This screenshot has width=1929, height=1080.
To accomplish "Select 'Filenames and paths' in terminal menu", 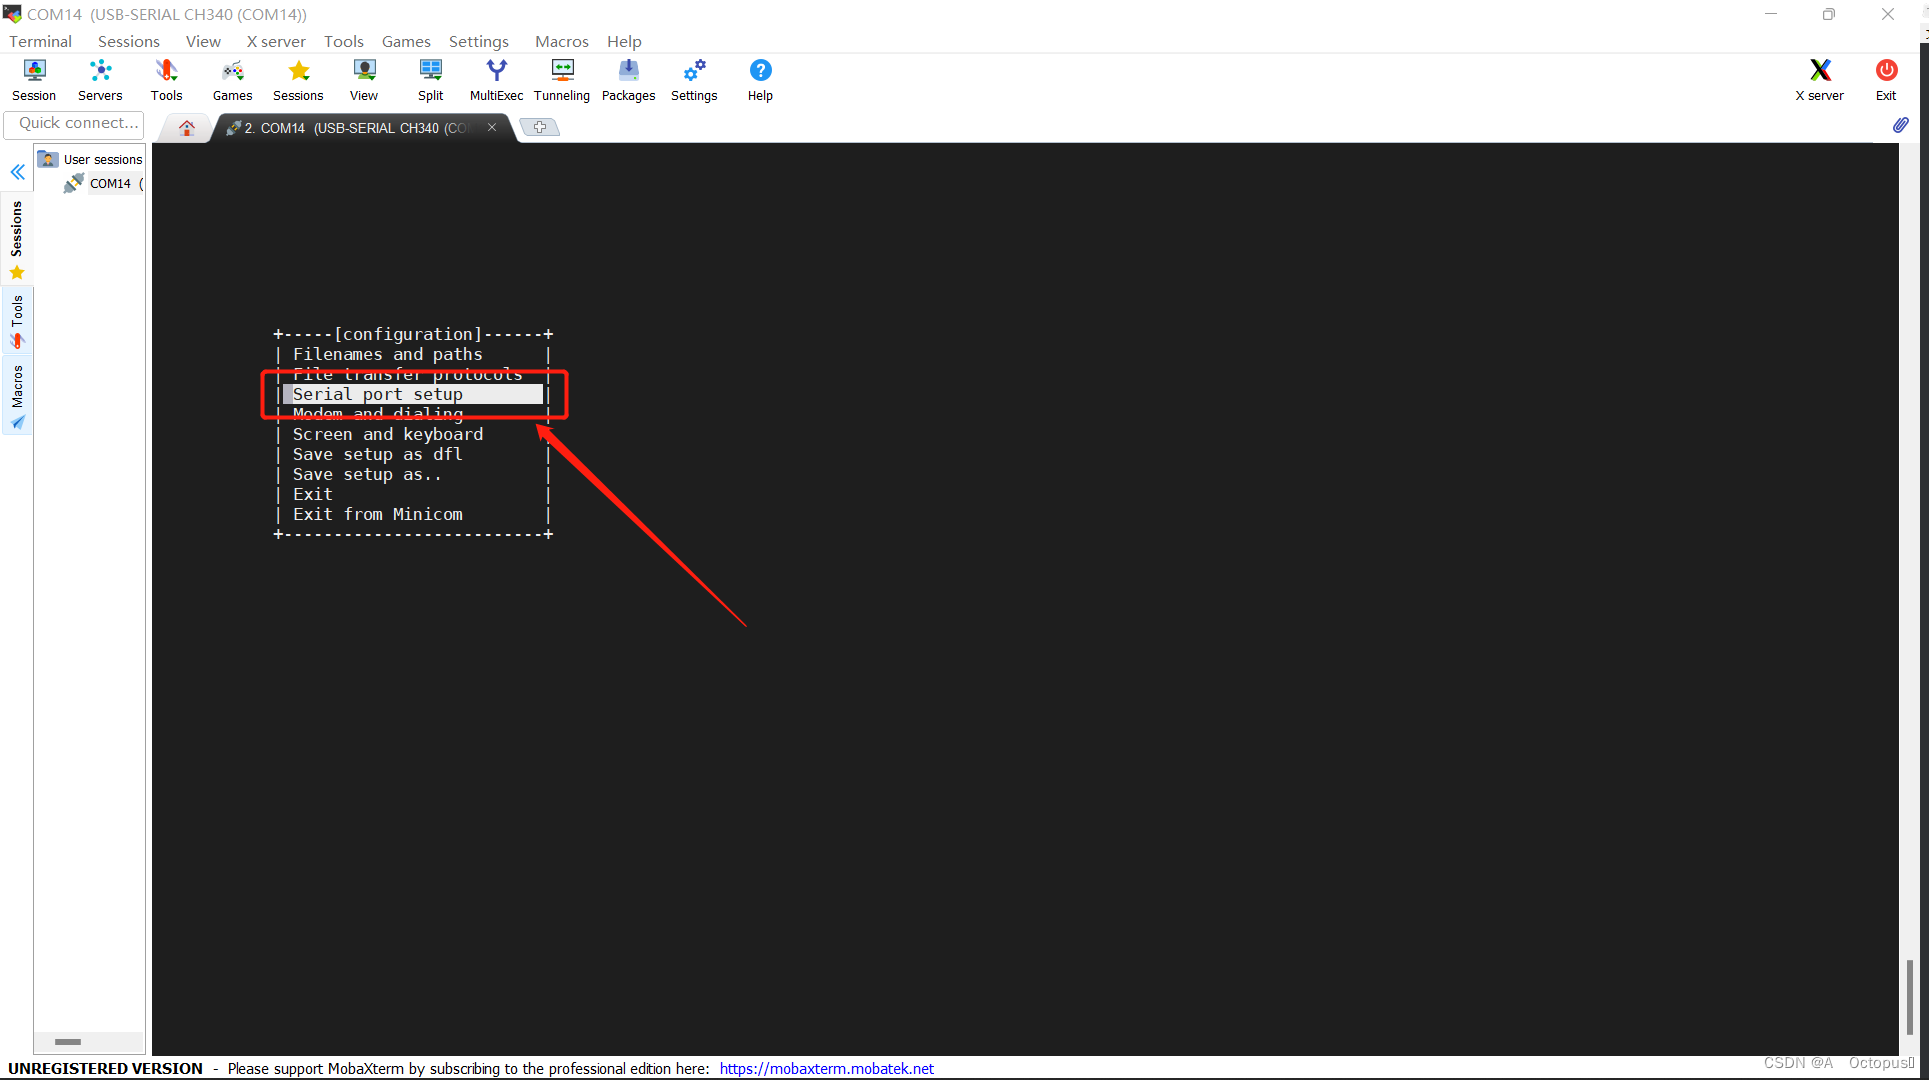I will click(x=388, y=354).
